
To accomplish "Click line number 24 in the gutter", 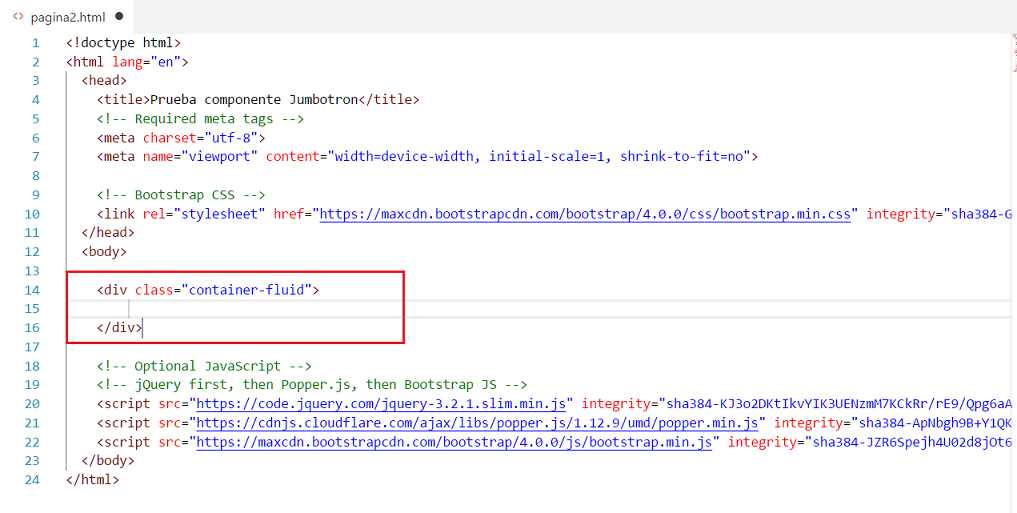I will click(x=32, y=480).
